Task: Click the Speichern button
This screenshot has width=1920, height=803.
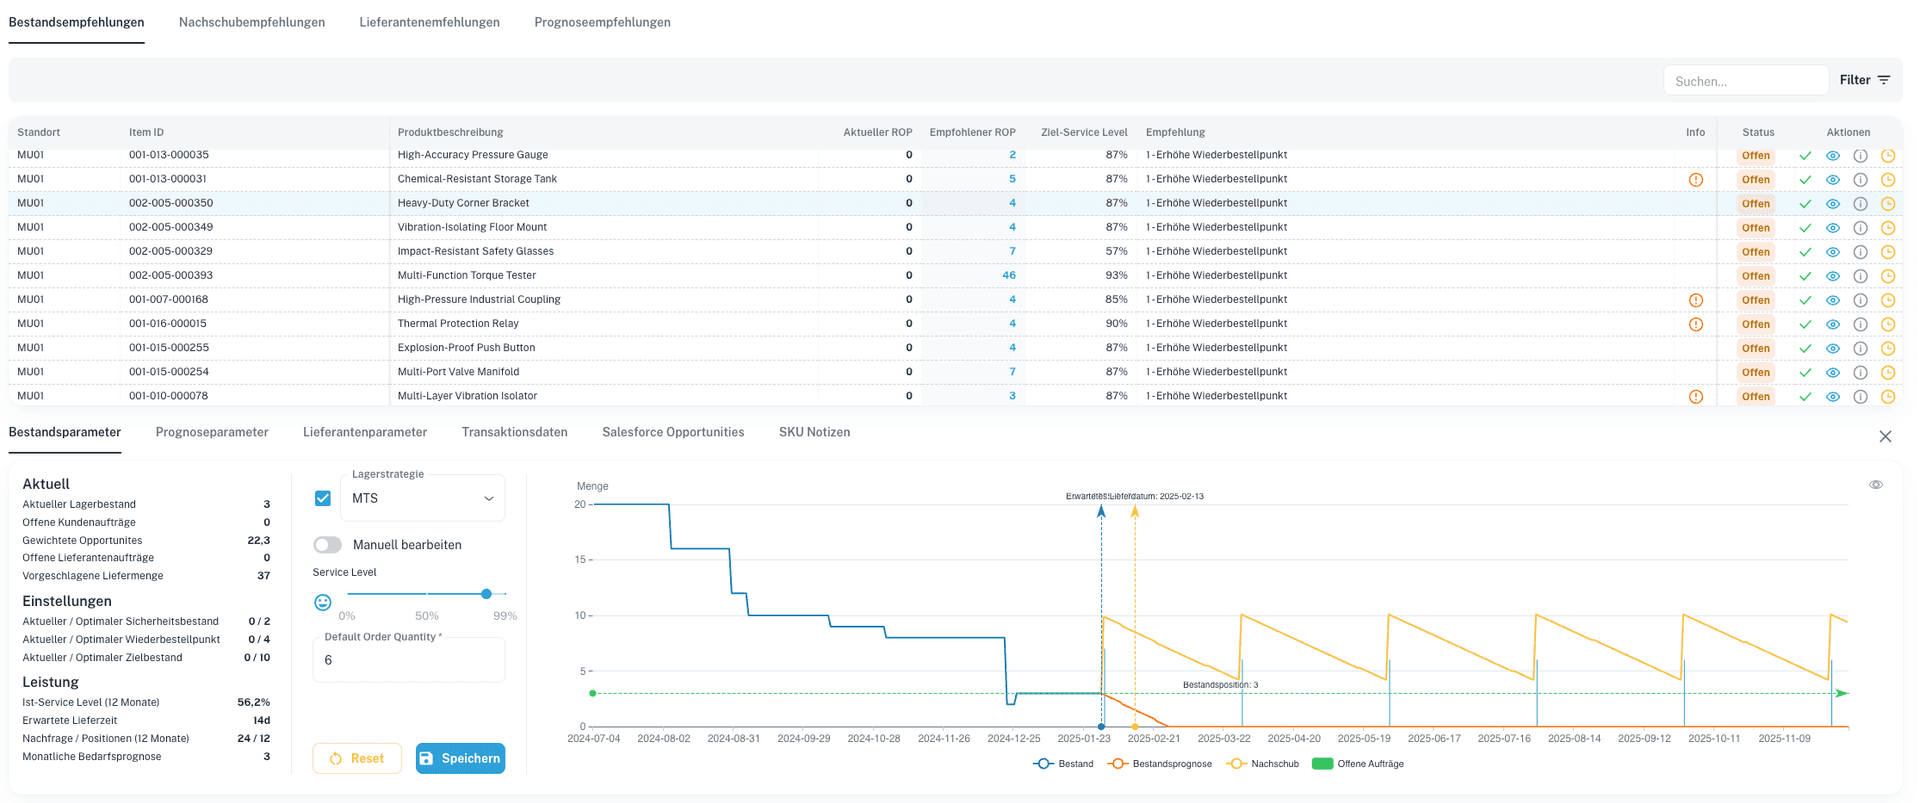Action: (x=460, y=758)
